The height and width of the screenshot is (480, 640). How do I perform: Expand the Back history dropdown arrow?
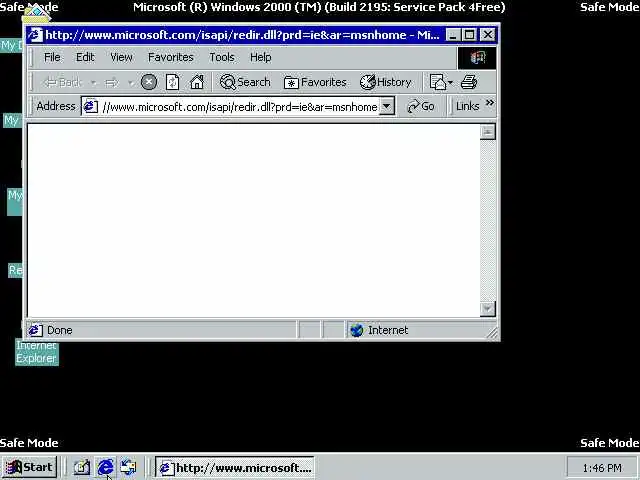[x=94, y=83]
